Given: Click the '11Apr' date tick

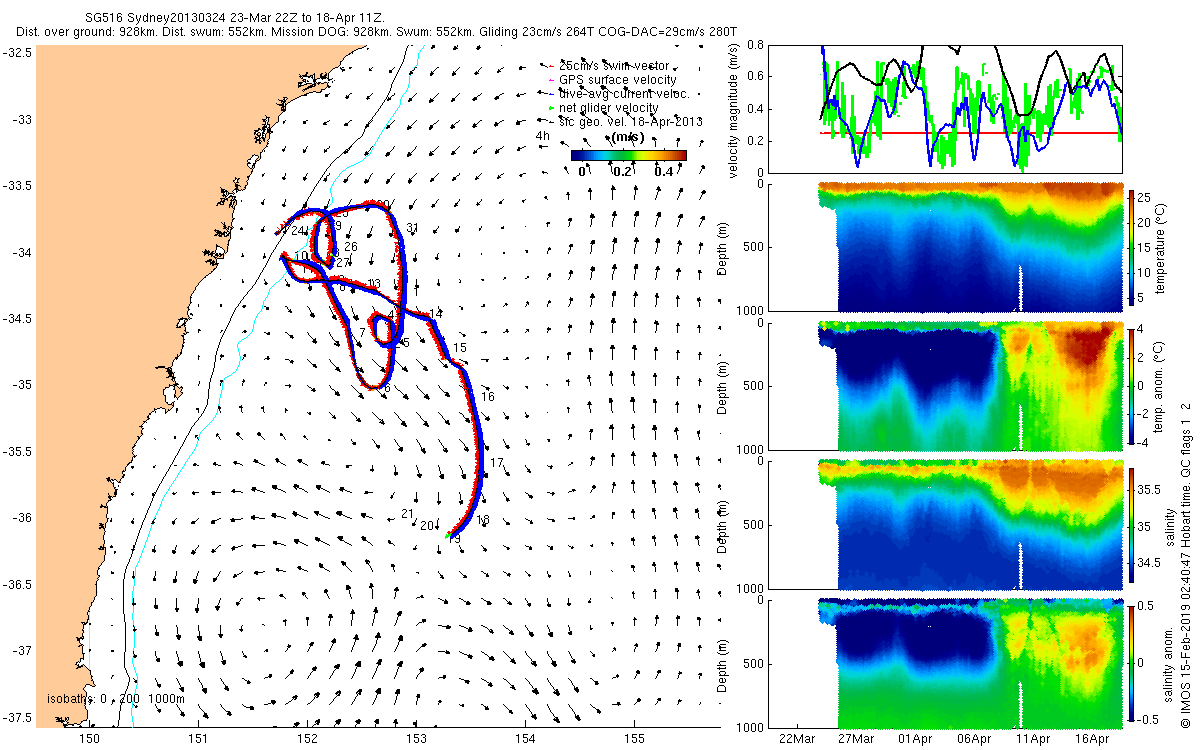Looking at the screenshot, I should tap(1033, 740).
